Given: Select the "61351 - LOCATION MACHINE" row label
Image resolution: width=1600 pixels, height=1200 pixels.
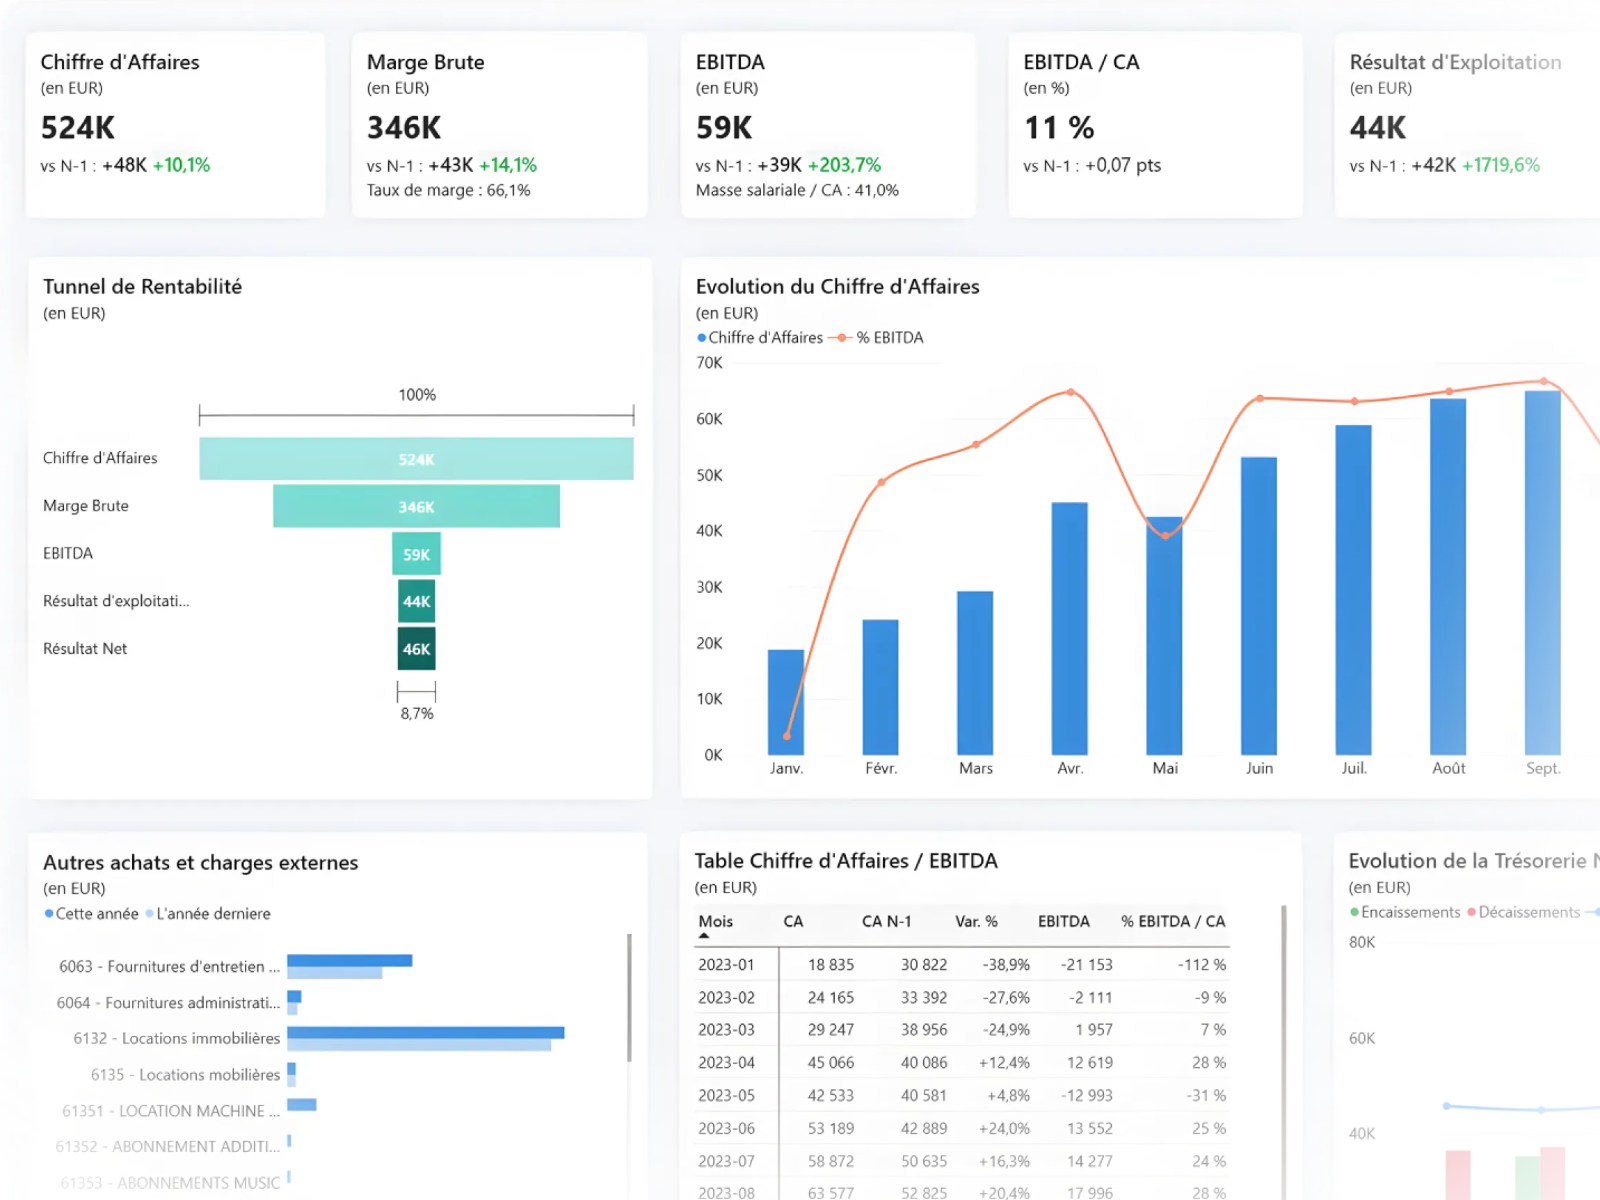Looking at the screenshot, I should tap(171, 1111).
